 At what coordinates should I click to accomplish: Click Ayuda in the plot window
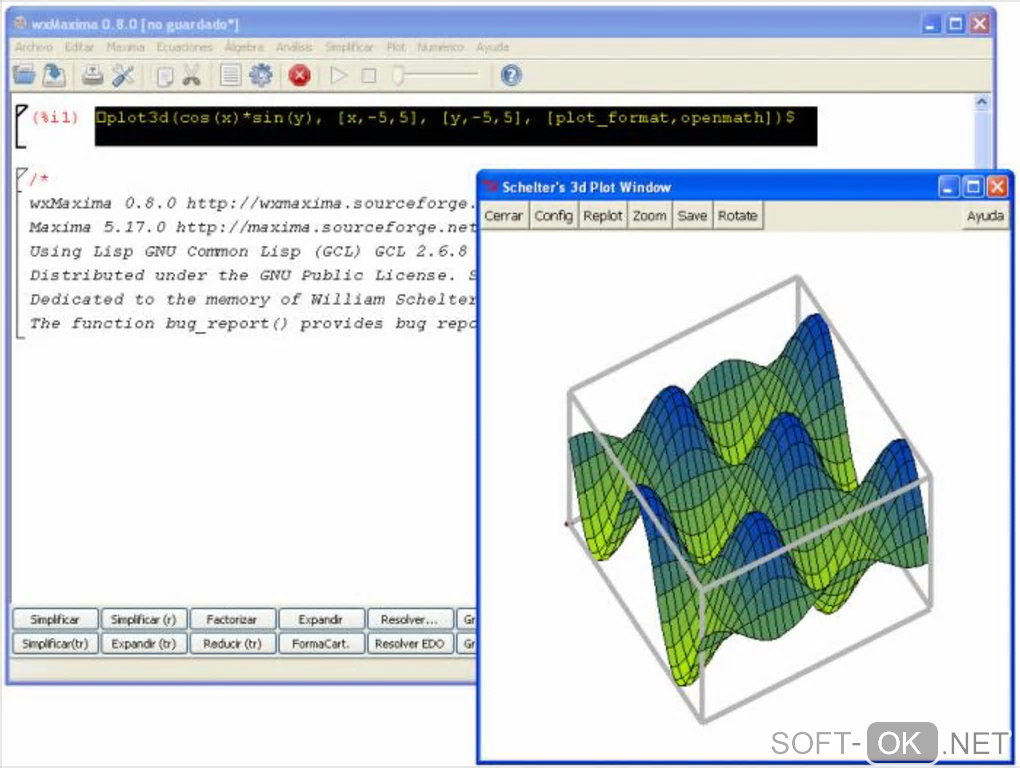(985, 216)
